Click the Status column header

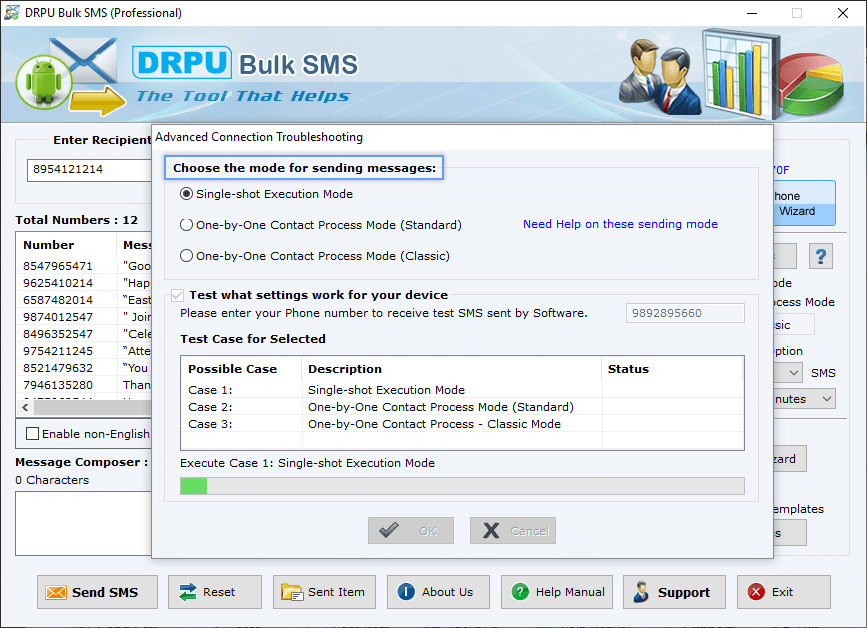click(x=672, y=369)
